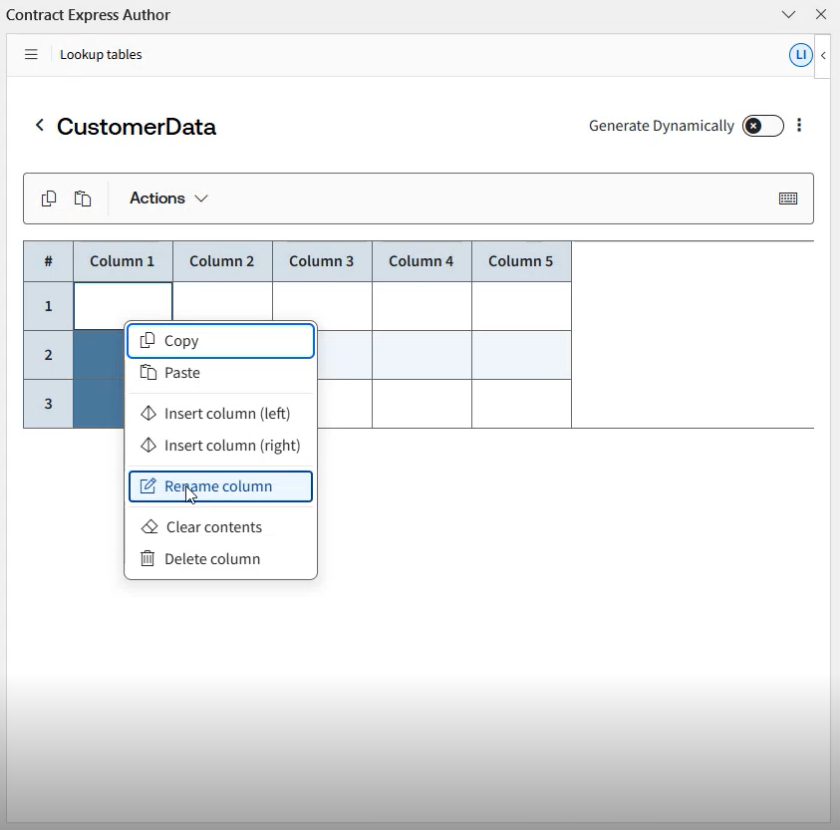
Task: Click the toolbar copy icon
Action: click(49, 198)
